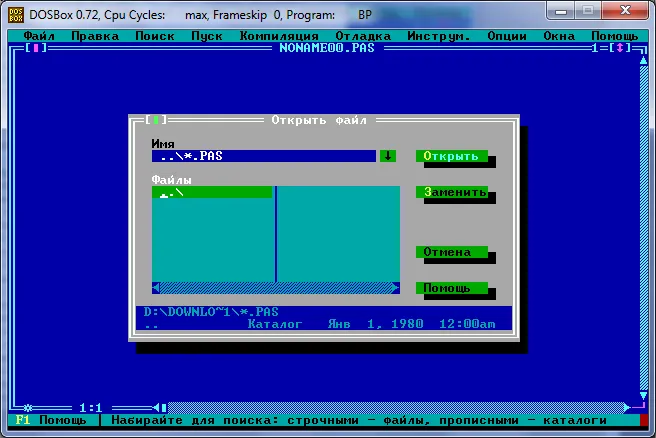Click the Файлы label
This screenshot has width=656, height=438.
[172, 180]
